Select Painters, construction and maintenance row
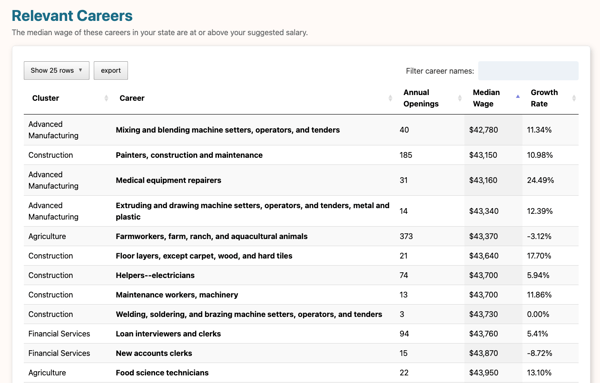This screenshot has height=383, width=600. click(x=301, y=155)
